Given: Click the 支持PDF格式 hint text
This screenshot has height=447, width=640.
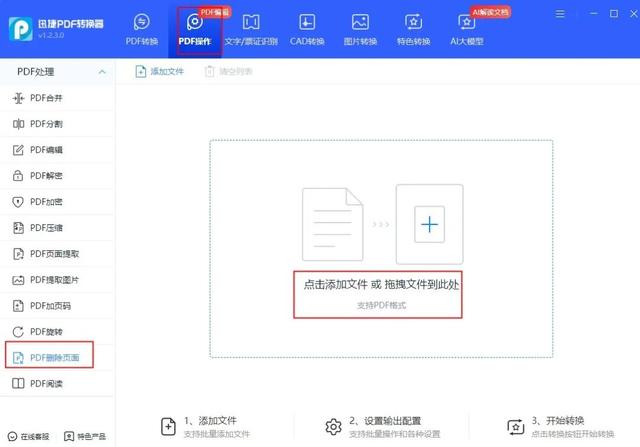Looking at the screenshot, I should click(x=381, y=305).
